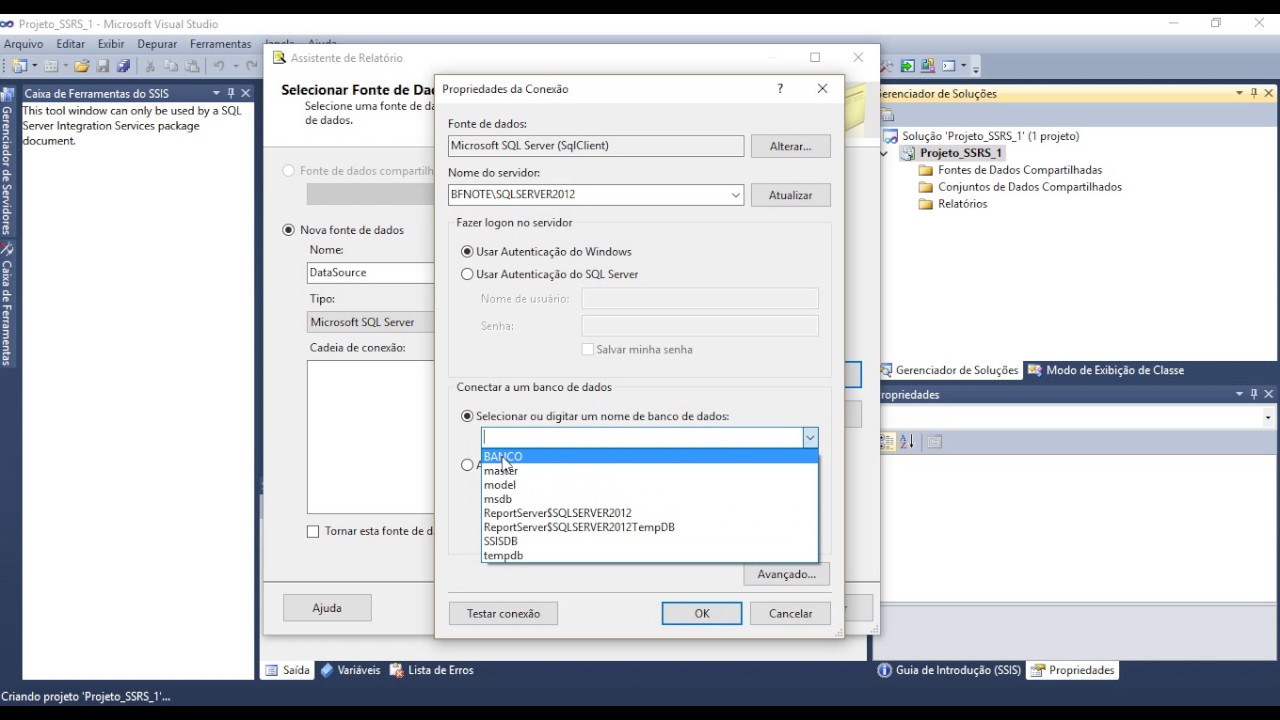
Task: Open the New Project dropdown arrow
Action: click(34, 66)
